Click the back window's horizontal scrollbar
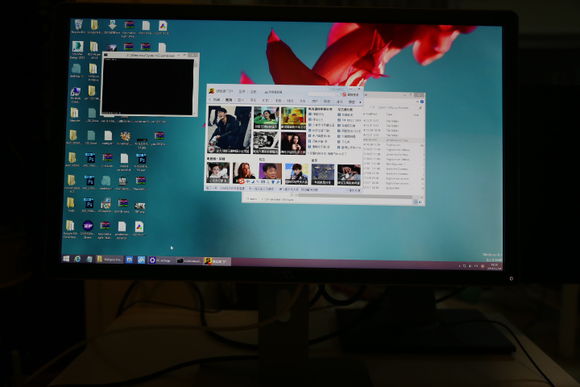This screenshot has height=387, width=580. pos(355,196)
